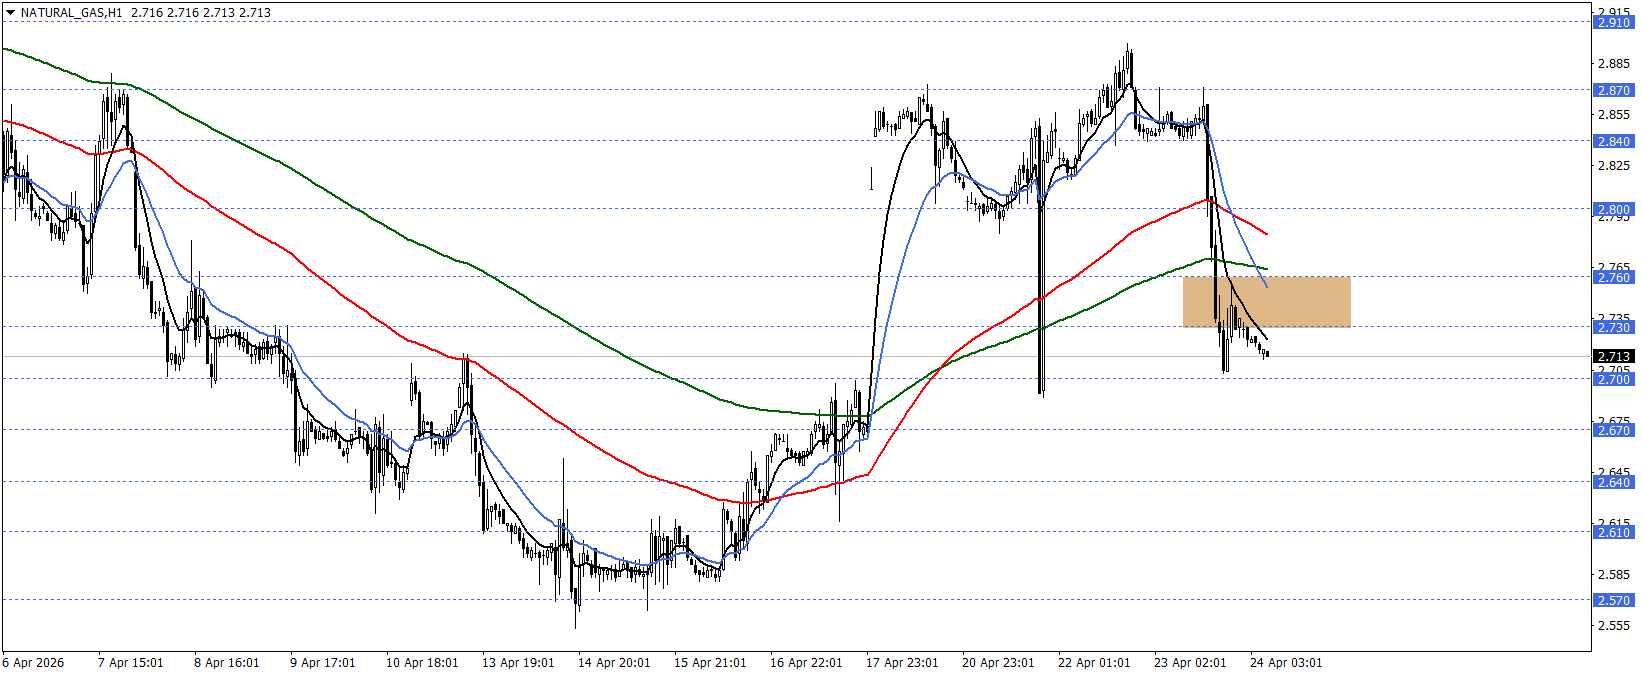This screenshot has width=1641, height=675.
Task: Click the 2.640 price level label
Action: pyautogui.click(x=1613, y=482)
